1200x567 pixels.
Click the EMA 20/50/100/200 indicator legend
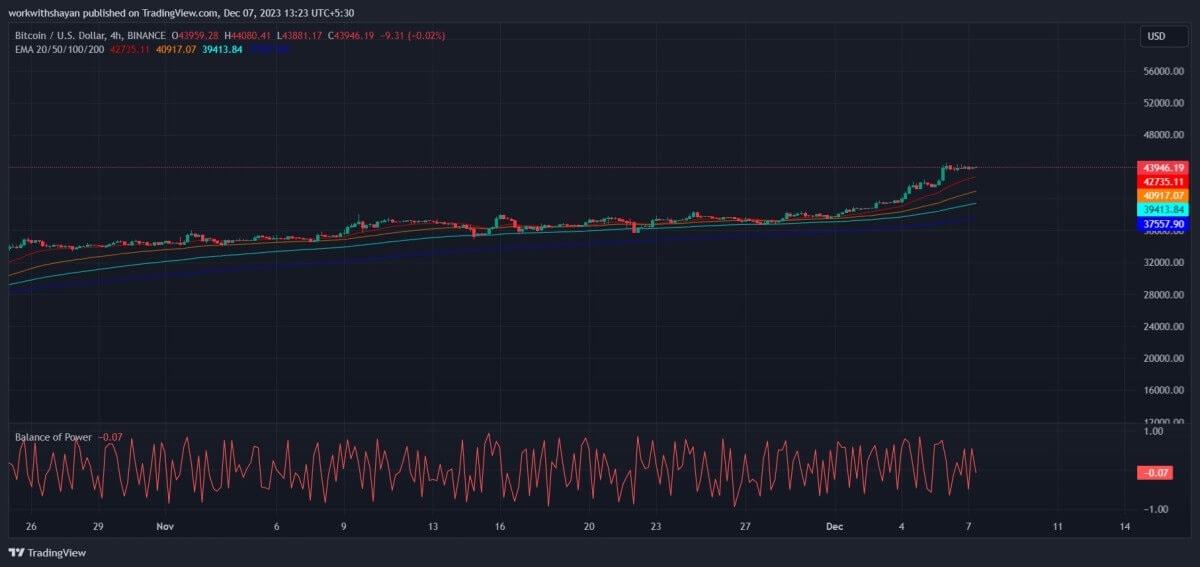[x=58, y=48]
